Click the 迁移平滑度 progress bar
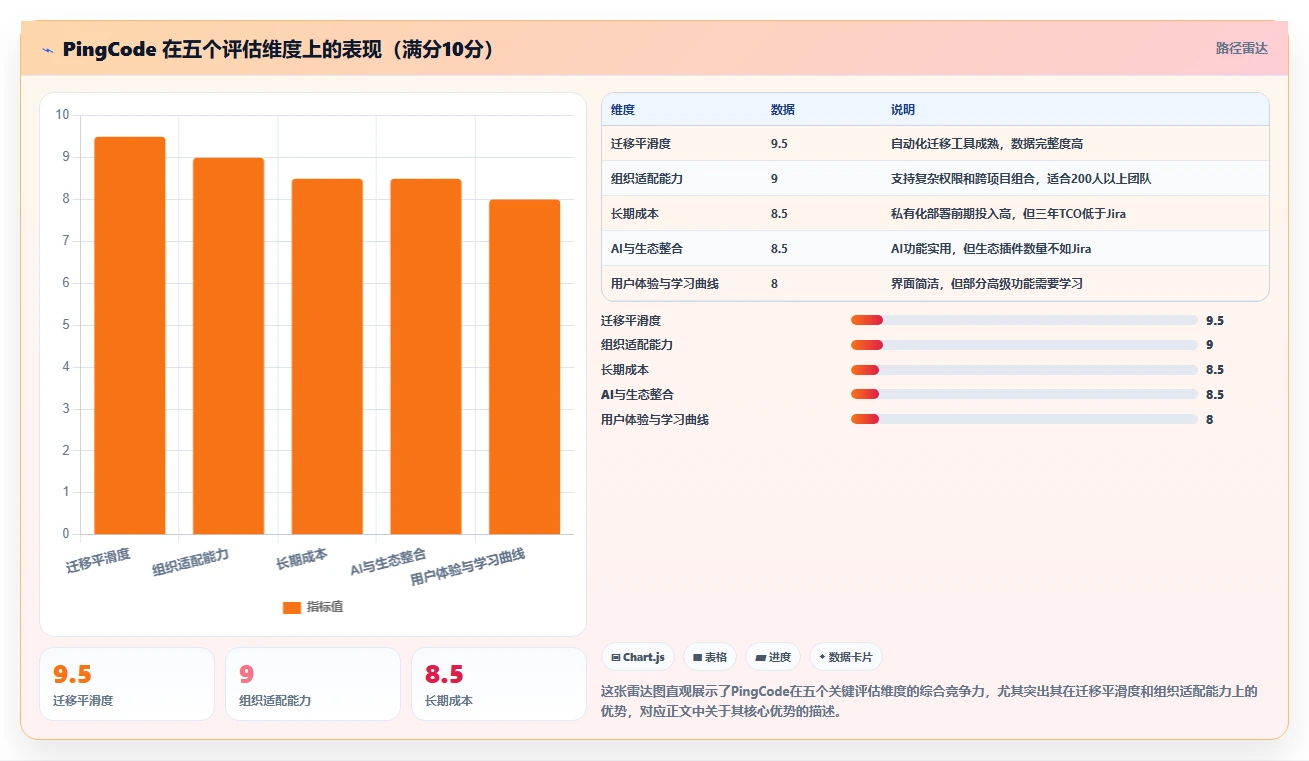This screenshot has height=761, width=1309. coord(1024,320)
